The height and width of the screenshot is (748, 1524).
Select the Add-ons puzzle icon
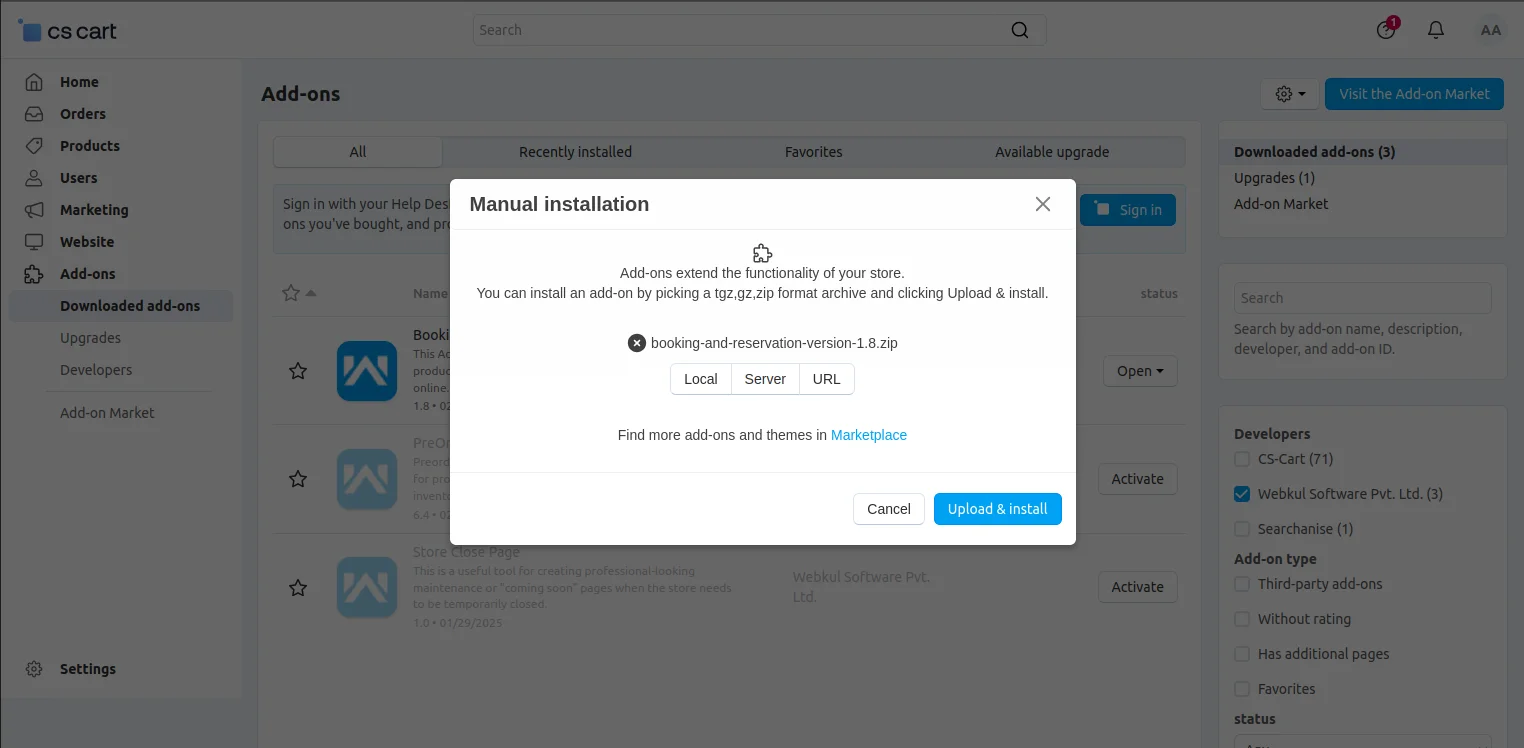pyautogui.click(x=33, y=273)
